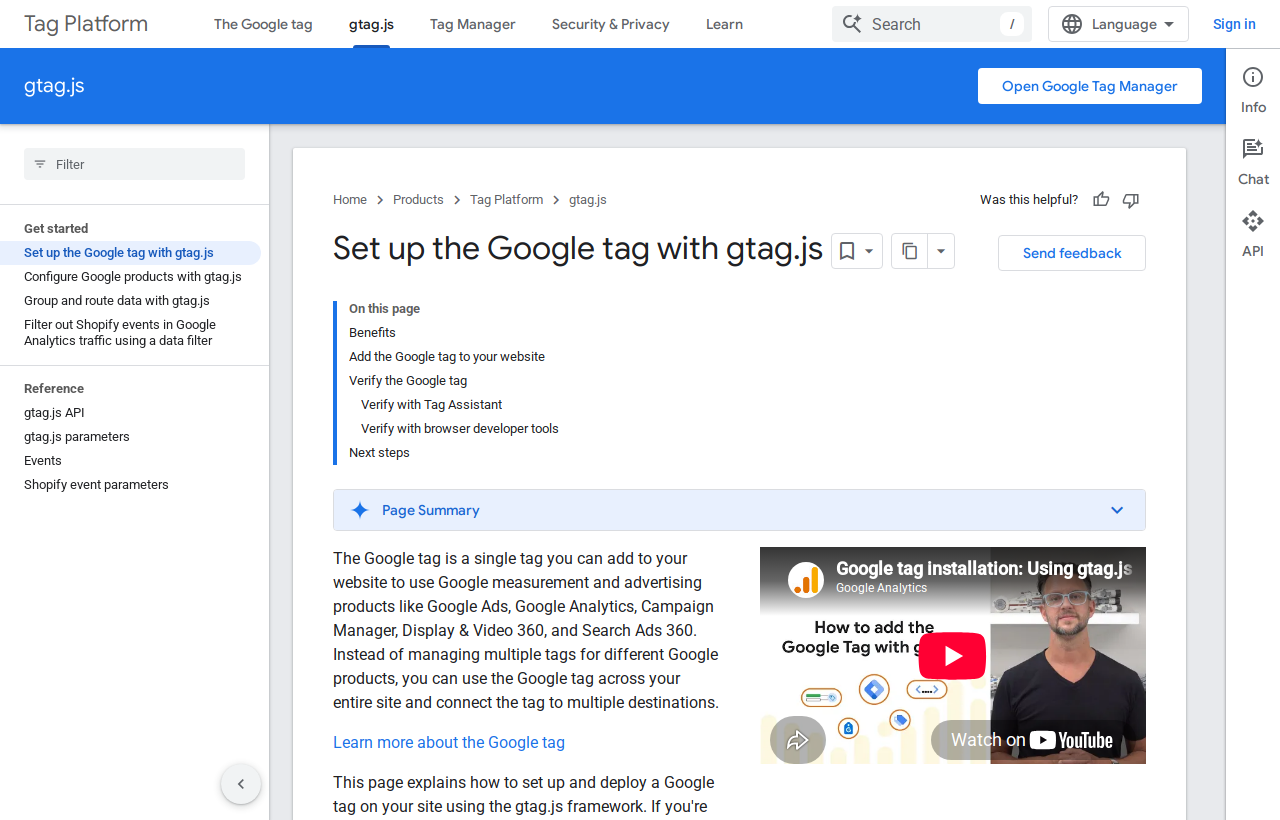The height and width of the screenshot is (820, 1280).
Task: Click the thumbs down not helpful icon
Action: (1131, 200)
